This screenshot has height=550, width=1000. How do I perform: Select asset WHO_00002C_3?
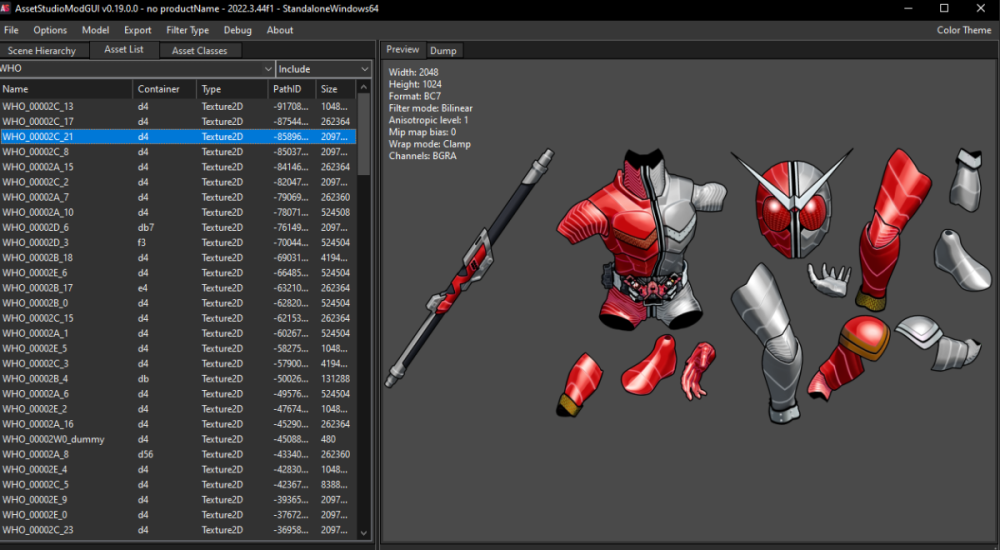(178, 364)
